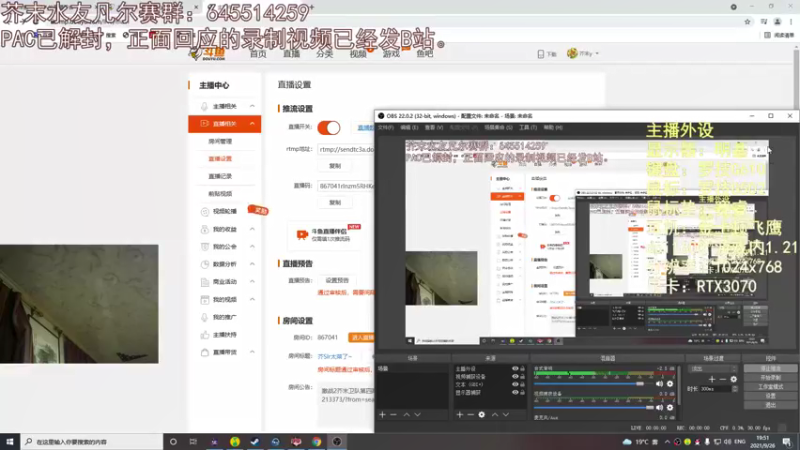Move source down in OBS sources panel

pos(506,415)
